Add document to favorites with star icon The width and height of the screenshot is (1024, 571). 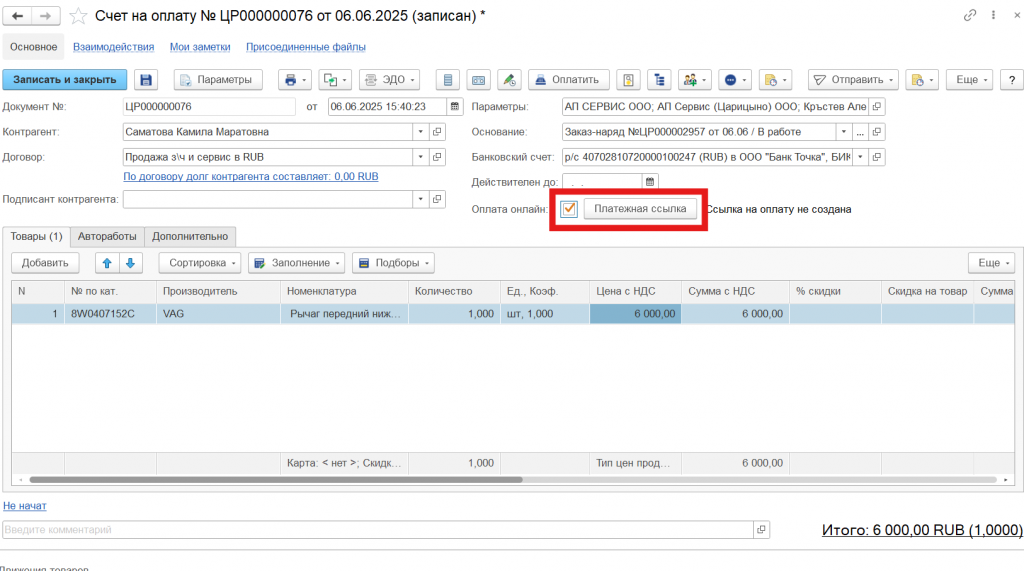pos(78,16)
